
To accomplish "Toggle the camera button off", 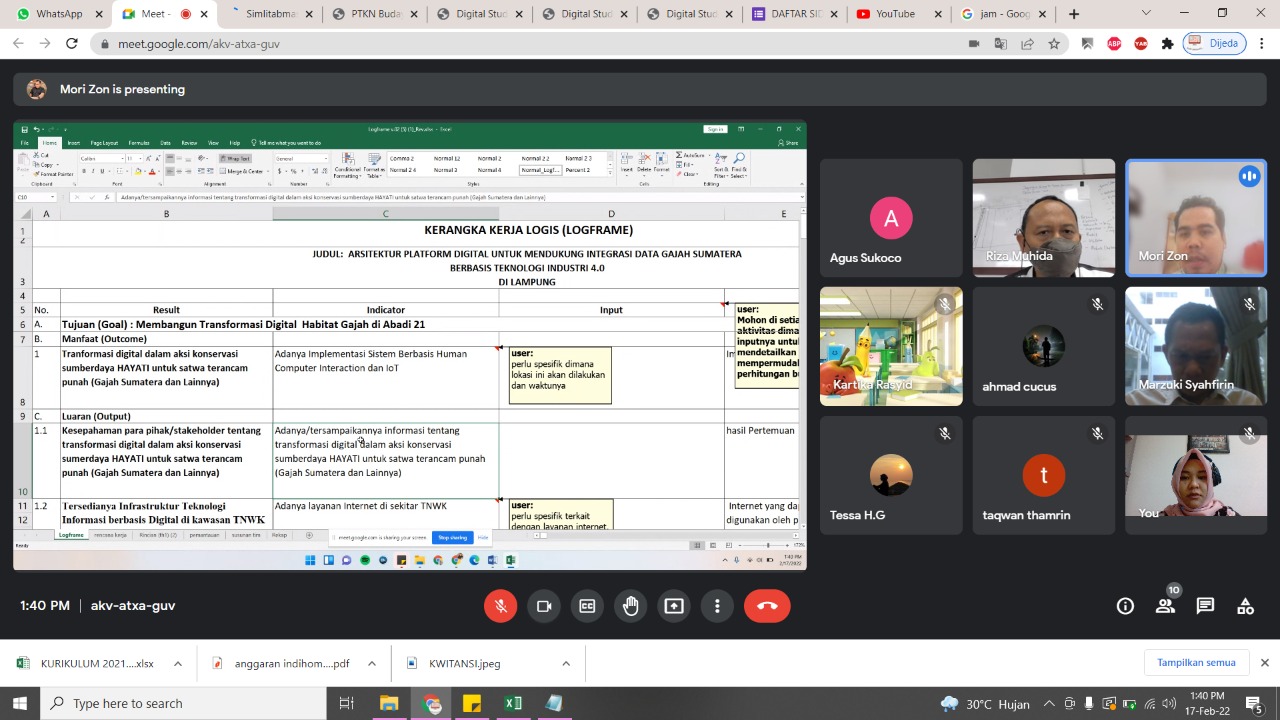I will [x=544, y=606].
